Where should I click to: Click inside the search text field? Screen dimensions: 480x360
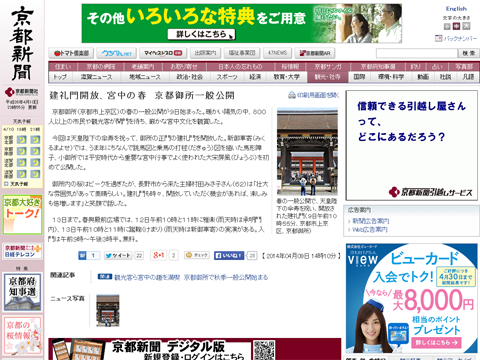(417, 53)
